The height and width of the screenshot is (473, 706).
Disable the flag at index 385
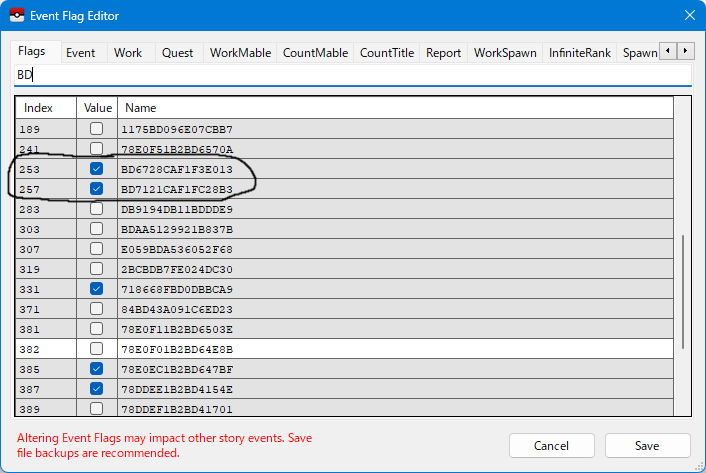tap(97, 369)
